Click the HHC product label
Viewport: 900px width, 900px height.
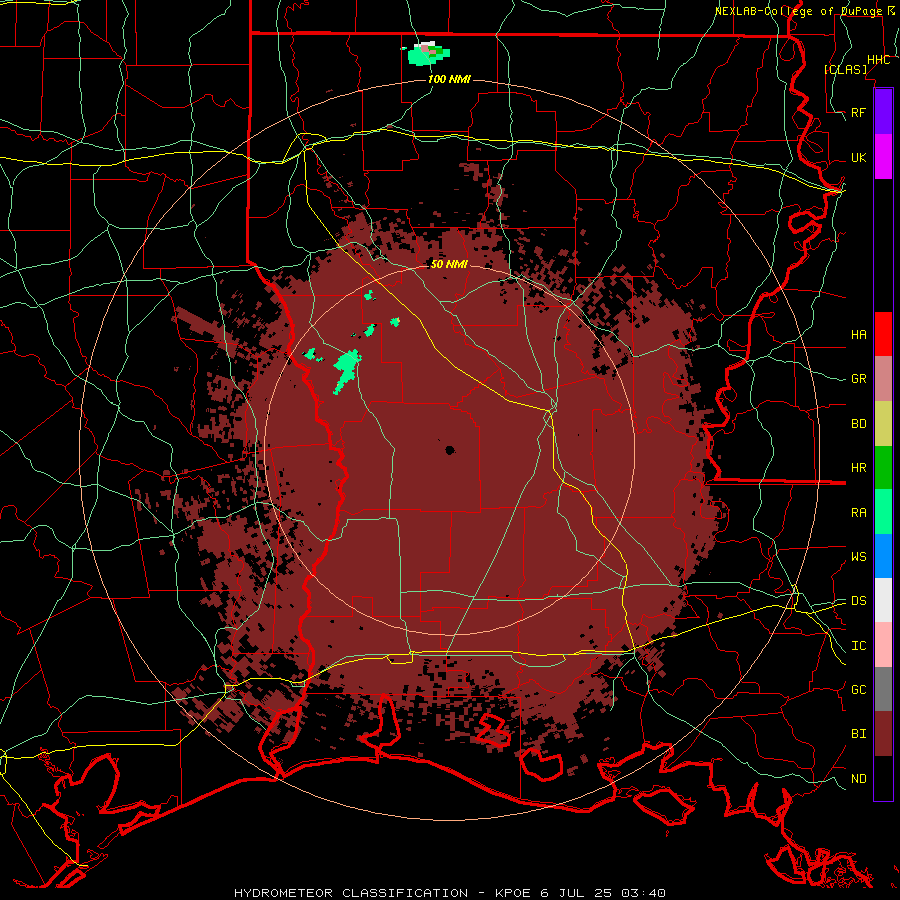[878, 60]
